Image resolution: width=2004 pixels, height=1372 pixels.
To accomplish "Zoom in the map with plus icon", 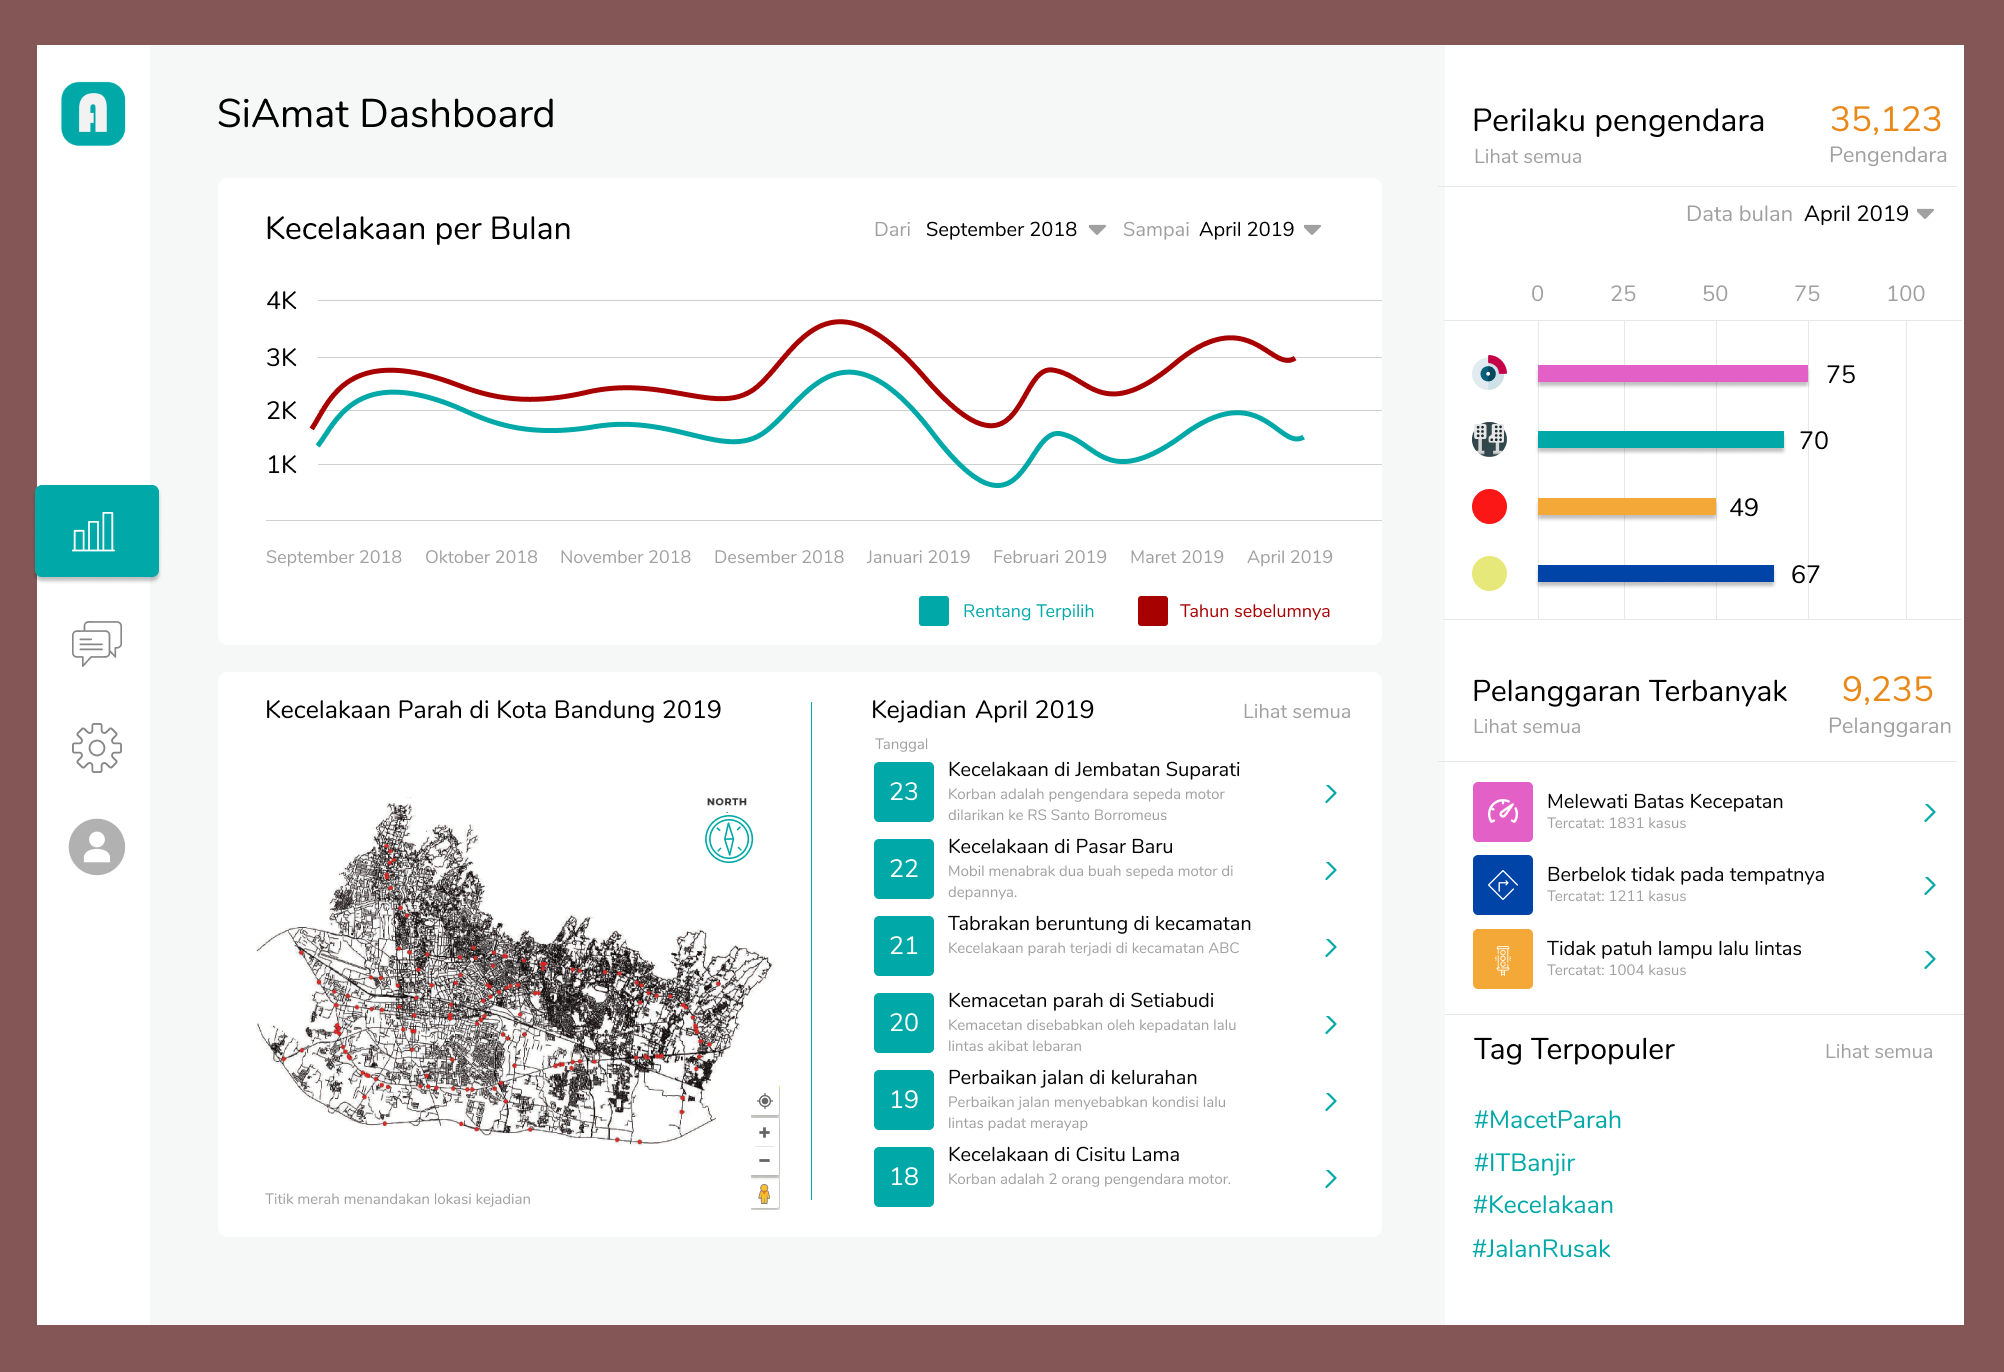I will point(765,1132).
